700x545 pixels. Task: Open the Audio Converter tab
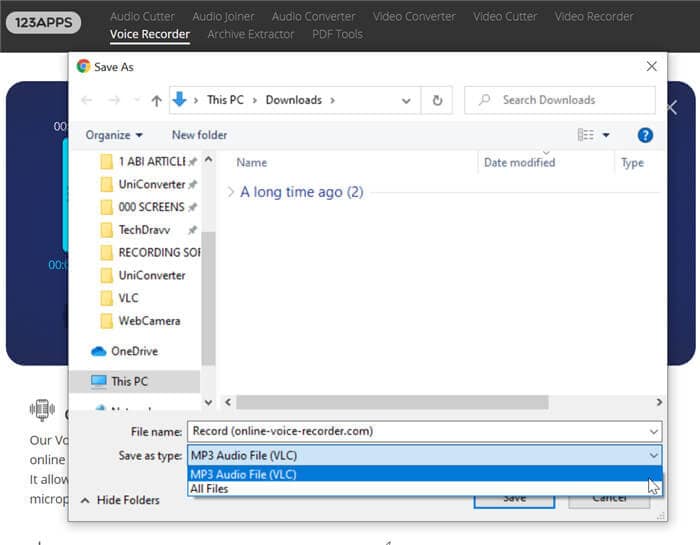(313, 17)
